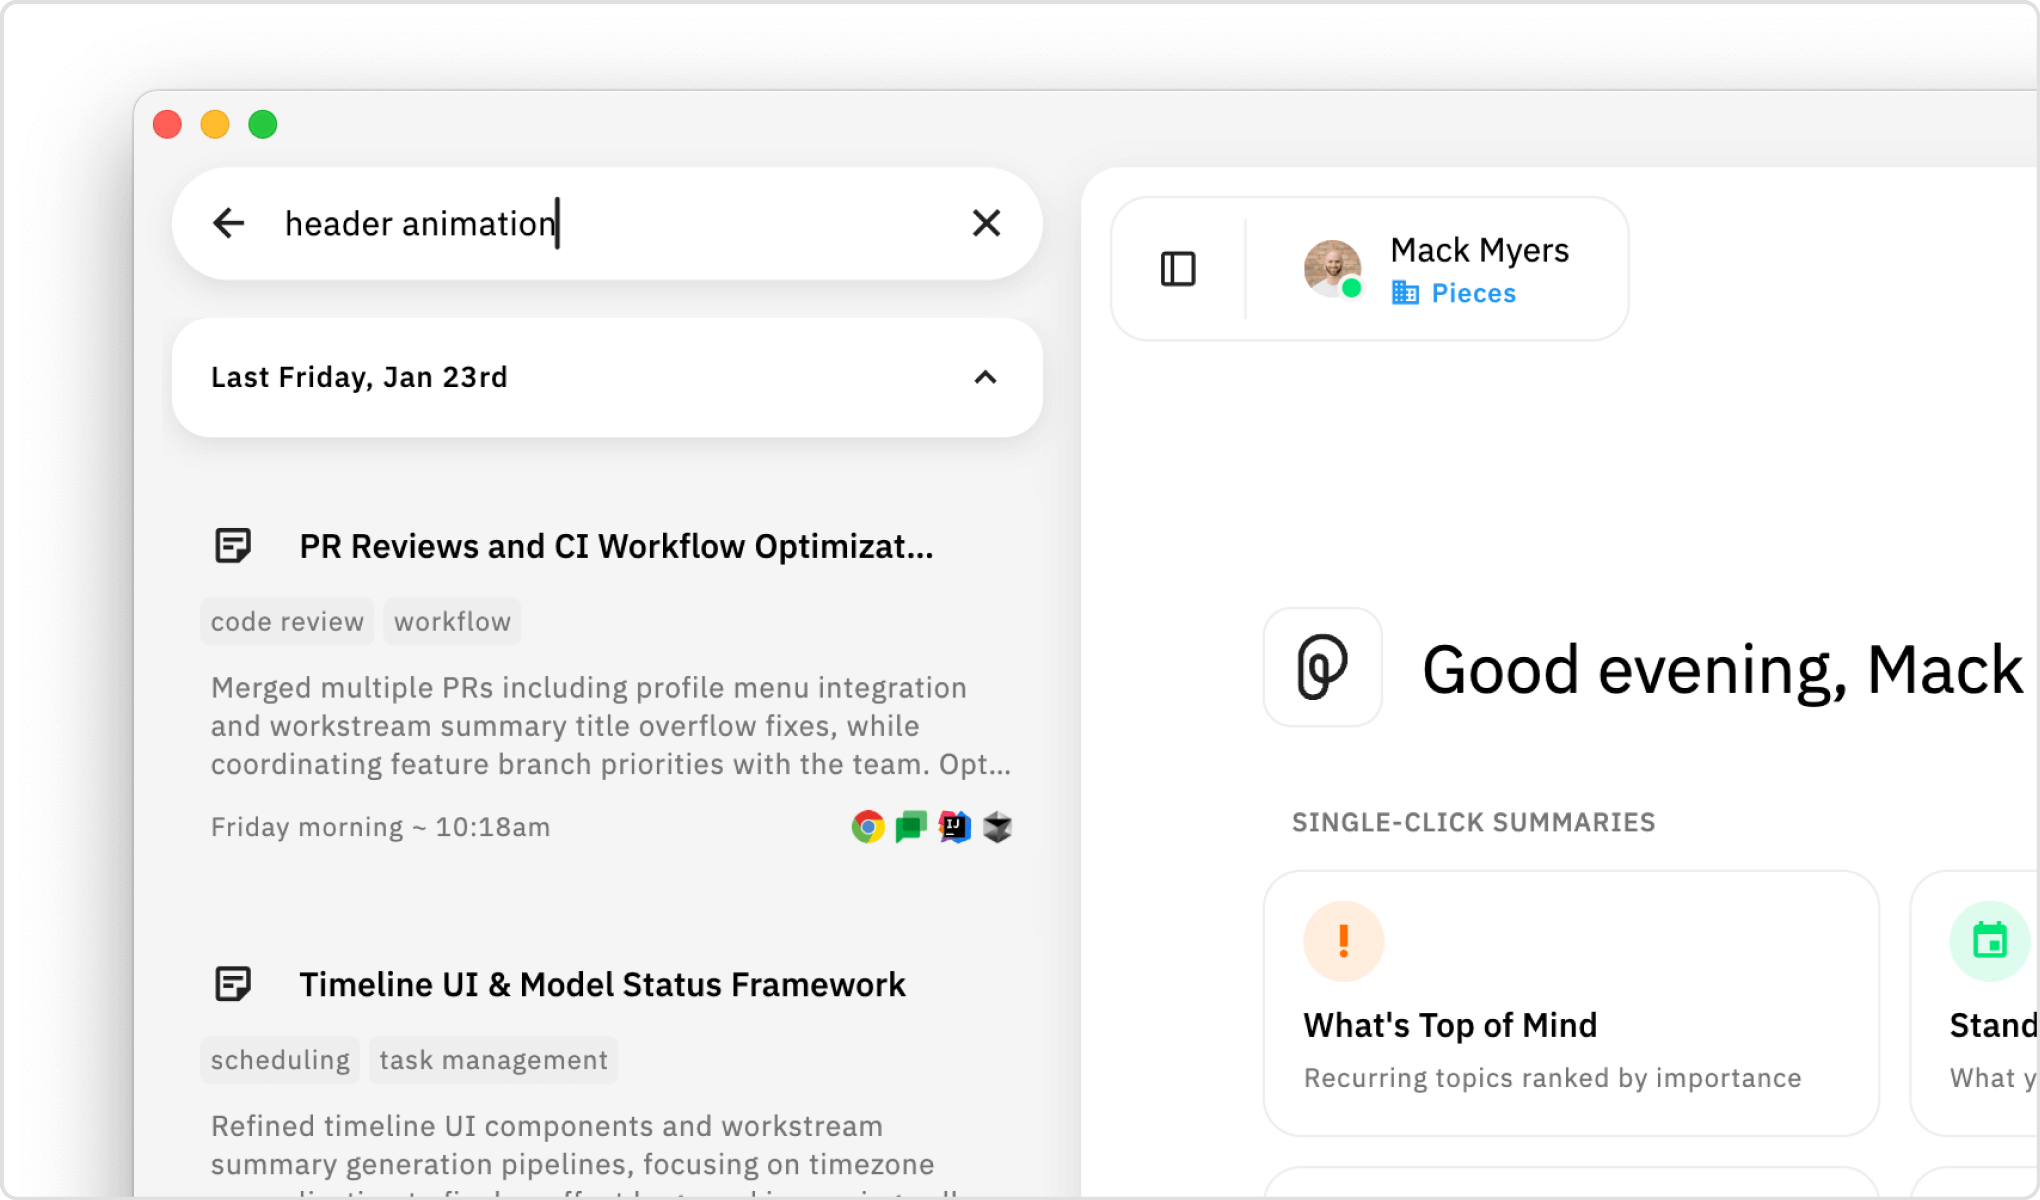Select the Google Chat source icon
The width and height of the screenshot is (2040, 1200).
pyautogui.click(x=910, y=827)
